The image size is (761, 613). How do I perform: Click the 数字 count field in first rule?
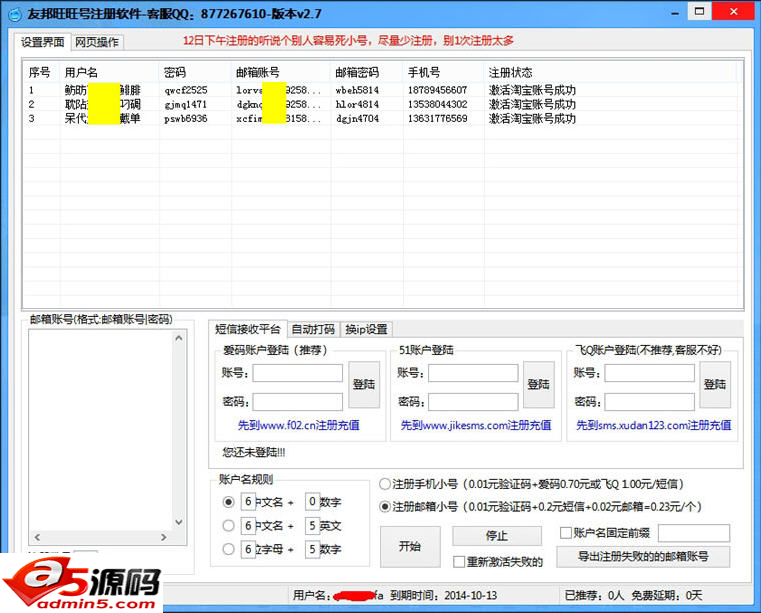pyautogui.click(x=312, y=502)
